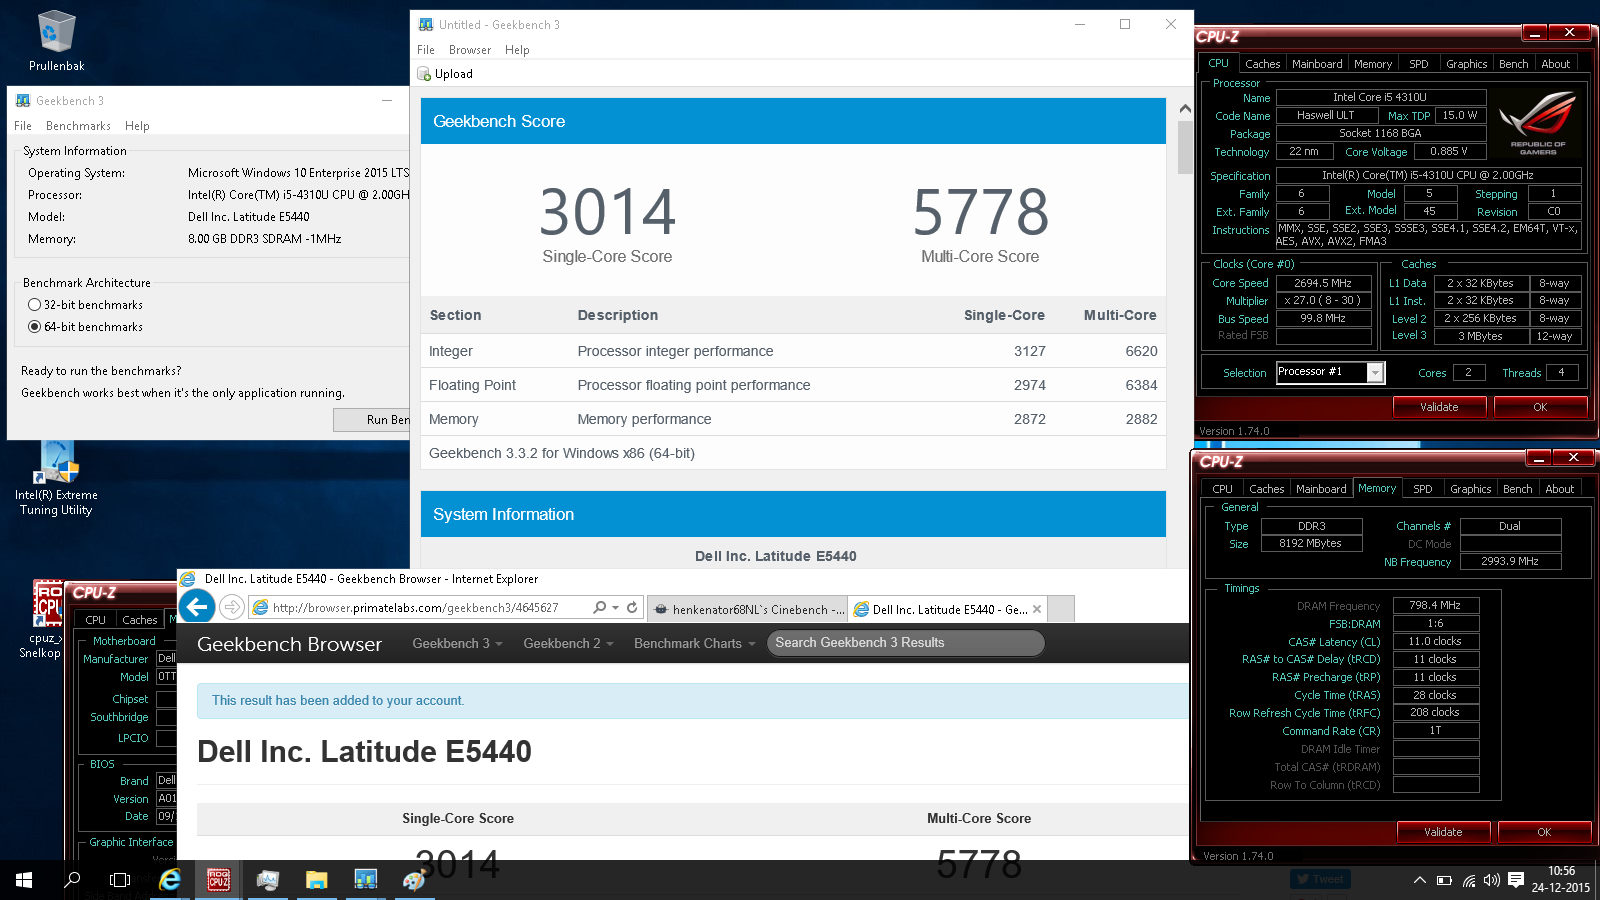This screenshot has height=900, width=1600.
Task: Switch to henkenator68NL's Cinebench browser tab
Action: click(x=748, y=609)
